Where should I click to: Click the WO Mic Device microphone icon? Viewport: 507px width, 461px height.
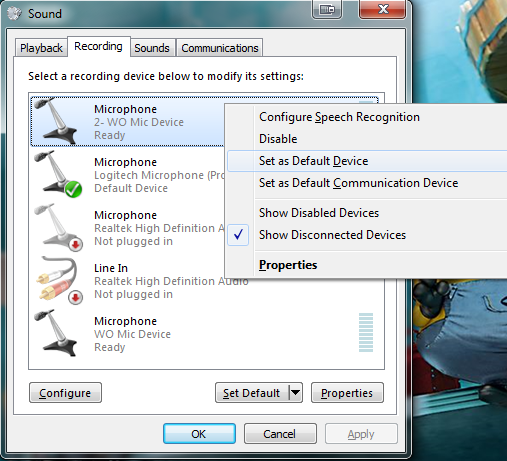(x=56, y=333)
